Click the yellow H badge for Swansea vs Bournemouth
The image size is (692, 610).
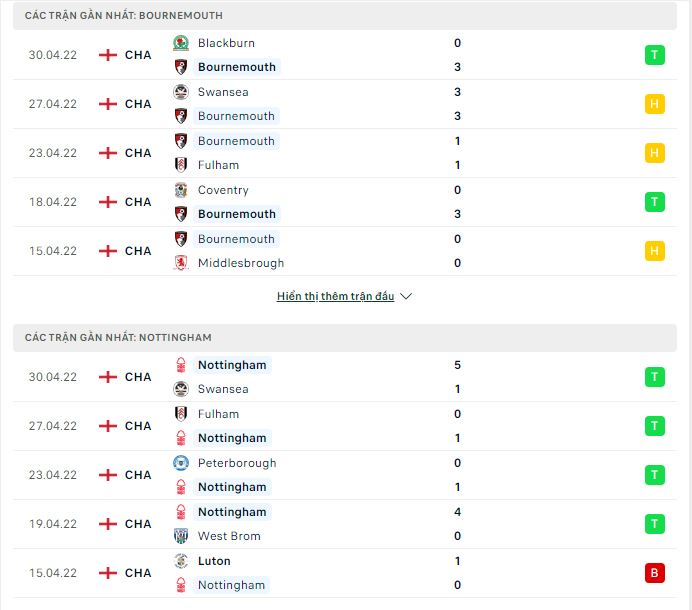pos(655,104)
